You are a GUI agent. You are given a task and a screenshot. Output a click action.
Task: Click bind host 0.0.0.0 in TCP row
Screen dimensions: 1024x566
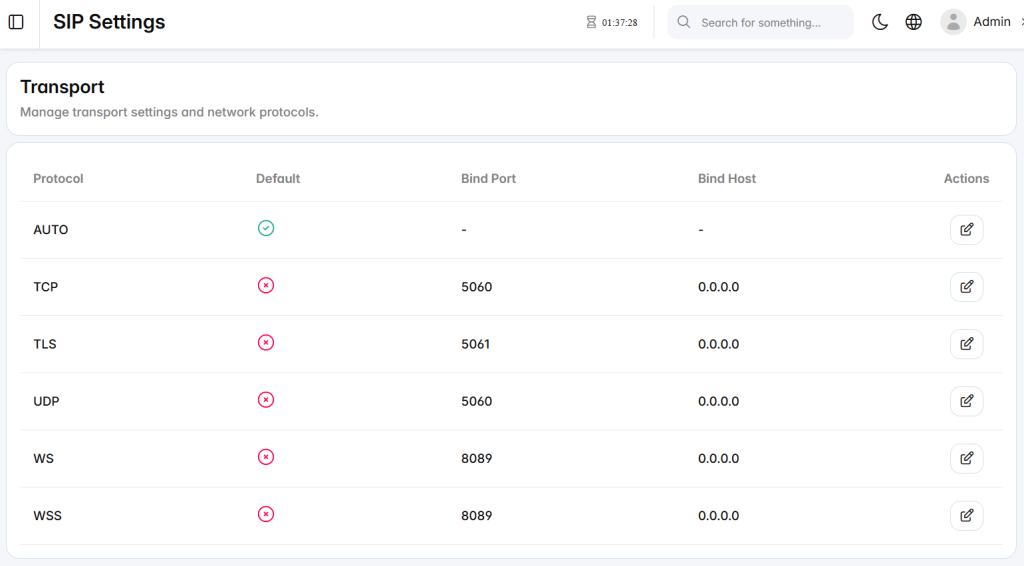(718, 287)
